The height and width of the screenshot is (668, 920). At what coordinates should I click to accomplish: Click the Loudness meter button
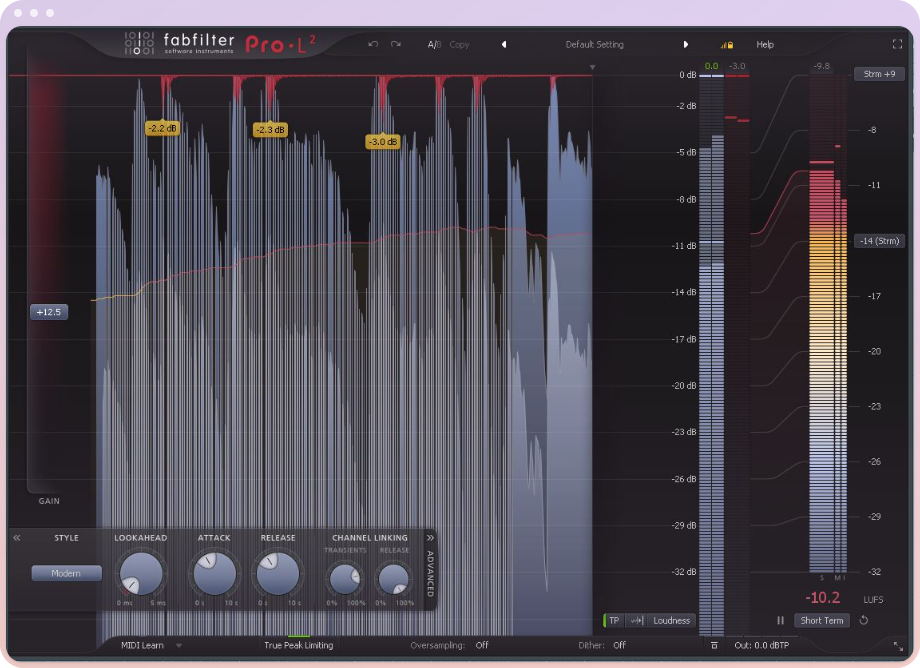tap(671, 620)
